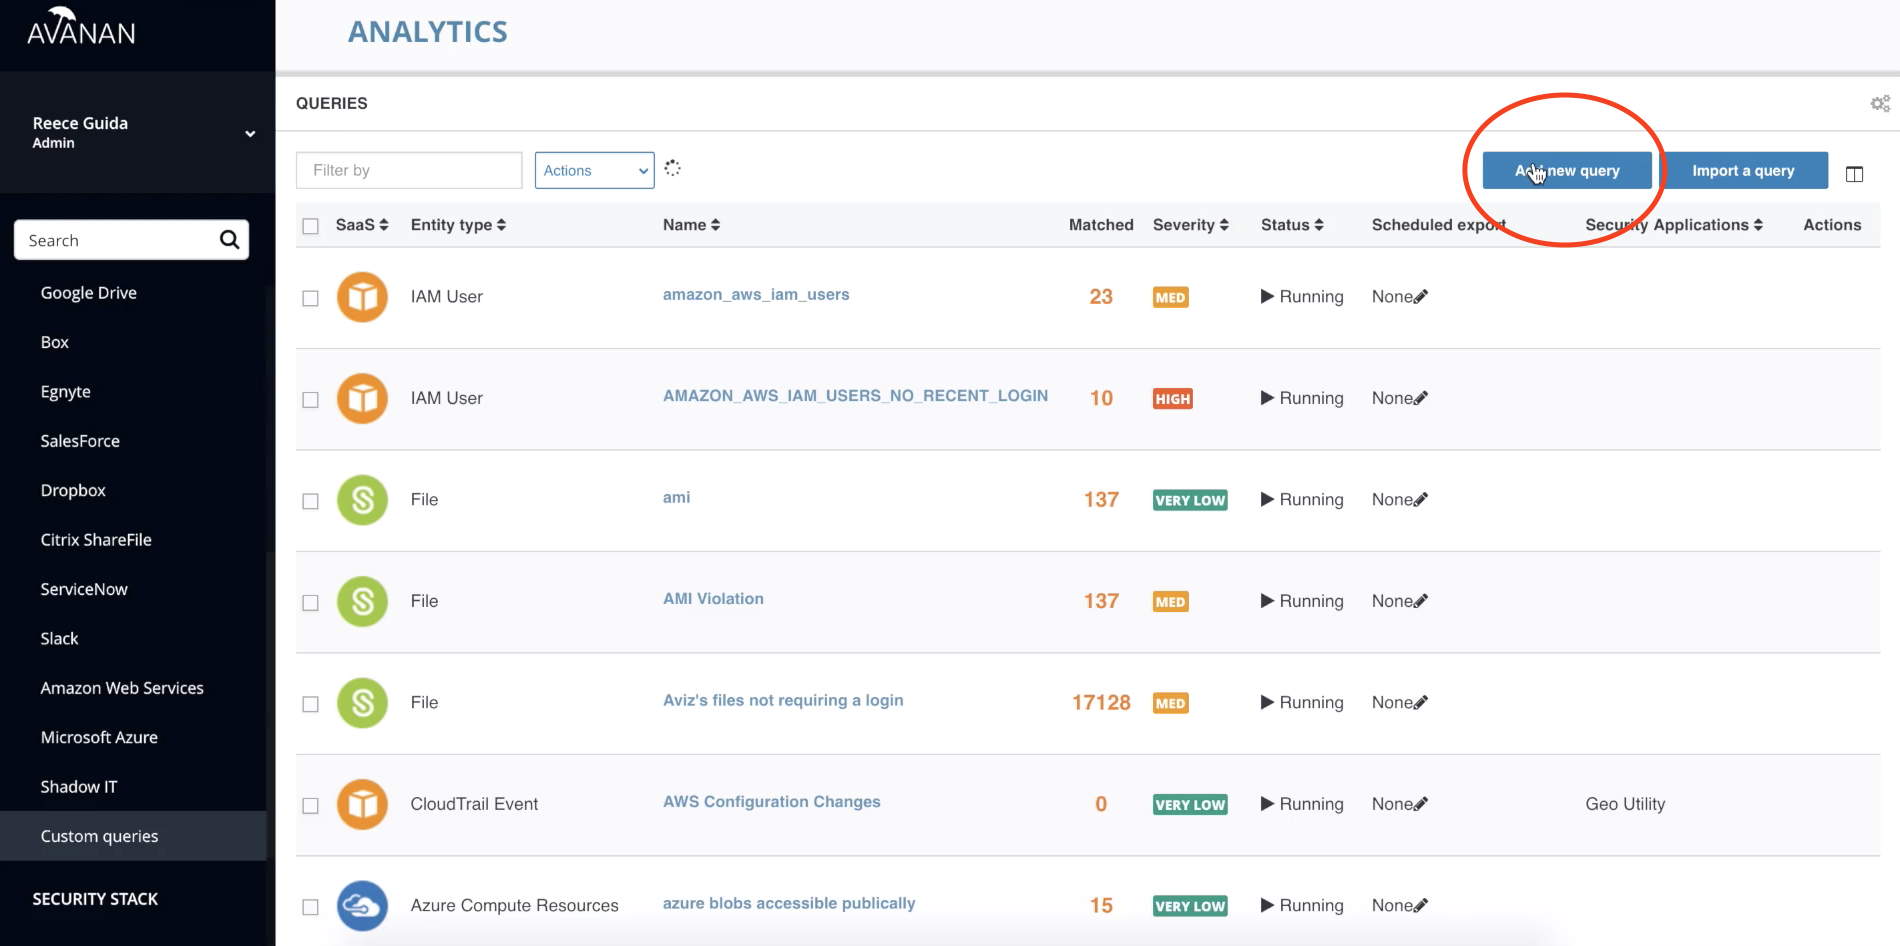Viewport: 1900px width, 946px height.
Task: Click the AWS icon in NO_RECENT_LOGIN row
Action: coord(362,398)
